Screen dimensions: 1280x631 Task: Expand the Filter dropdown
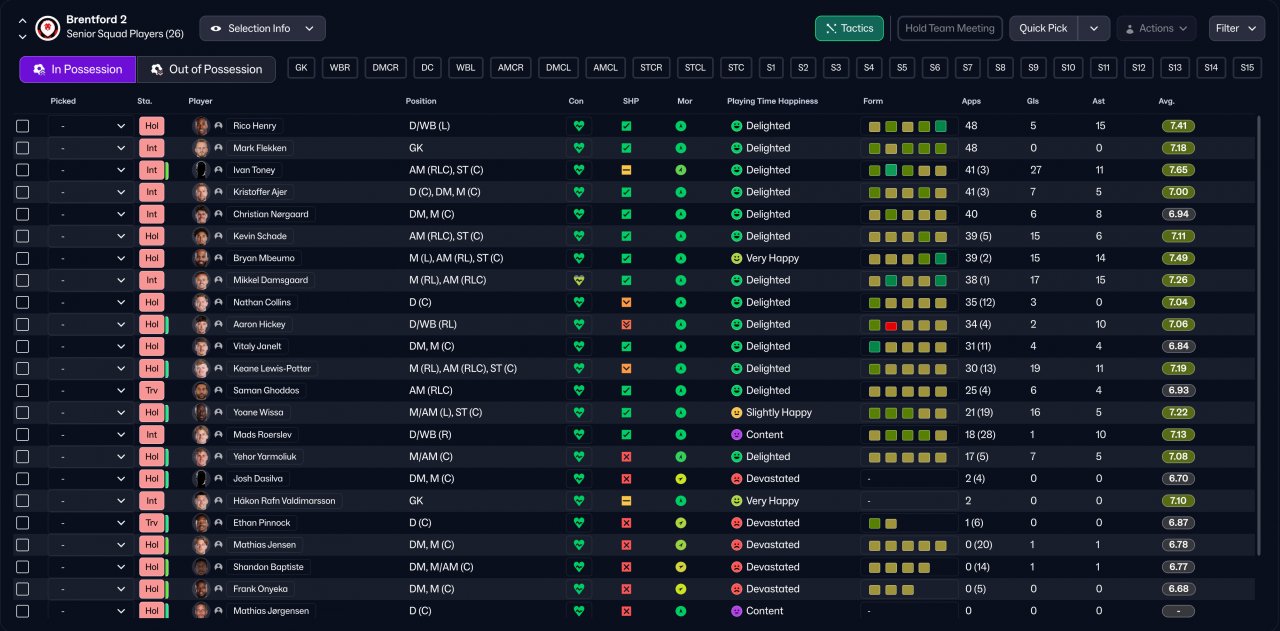[x=1236, y=28]
